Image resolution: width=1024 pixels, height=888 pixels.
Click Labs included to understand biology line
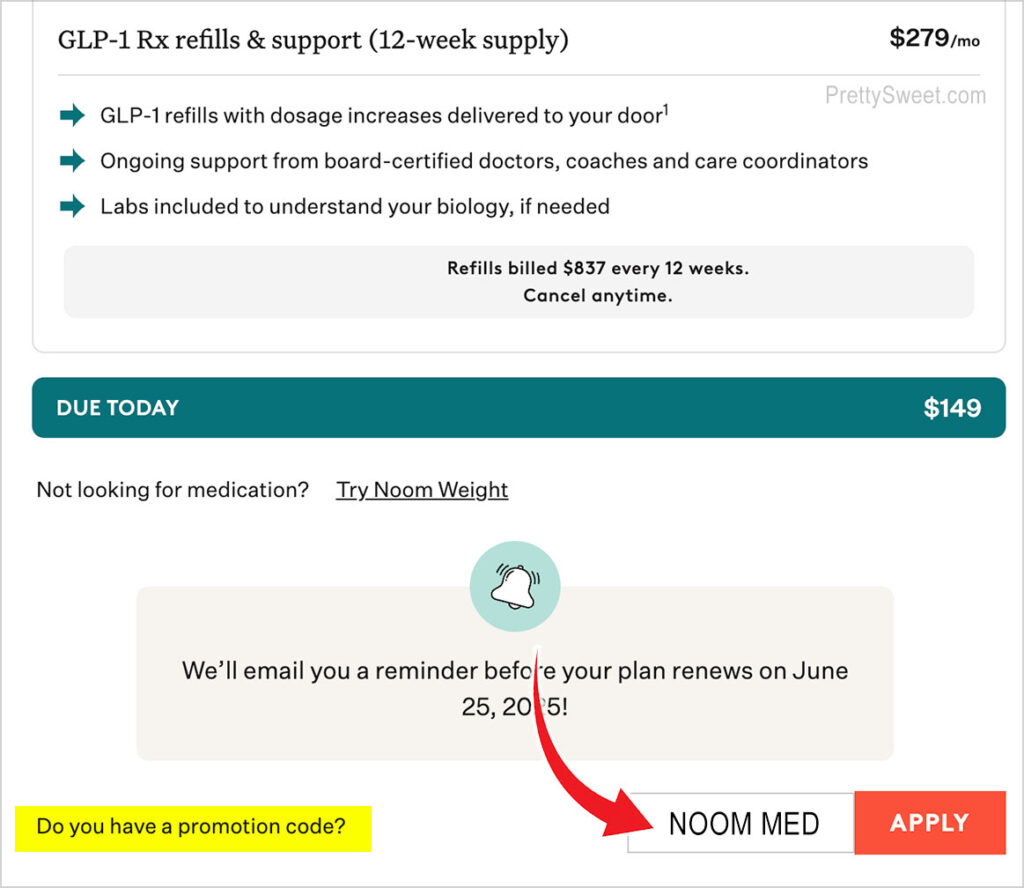pyautogui.click(x=355, y=206)
